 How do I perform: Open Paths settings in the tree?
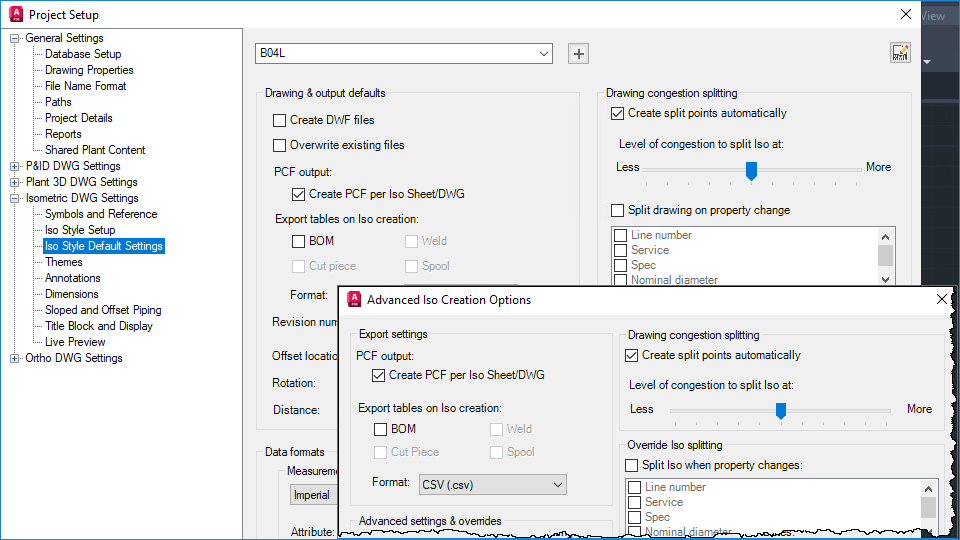(58, 102)
